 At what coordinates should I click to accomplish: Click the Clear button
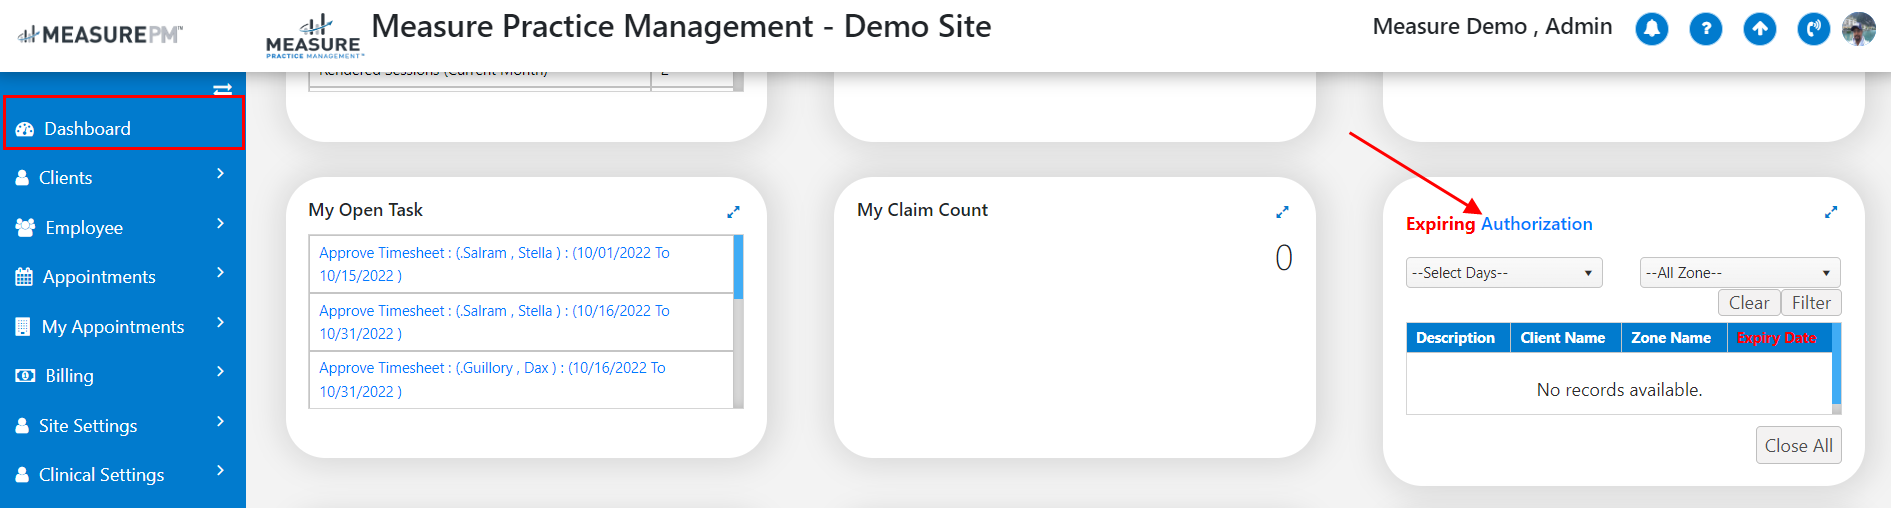[x=1749, y=303]
